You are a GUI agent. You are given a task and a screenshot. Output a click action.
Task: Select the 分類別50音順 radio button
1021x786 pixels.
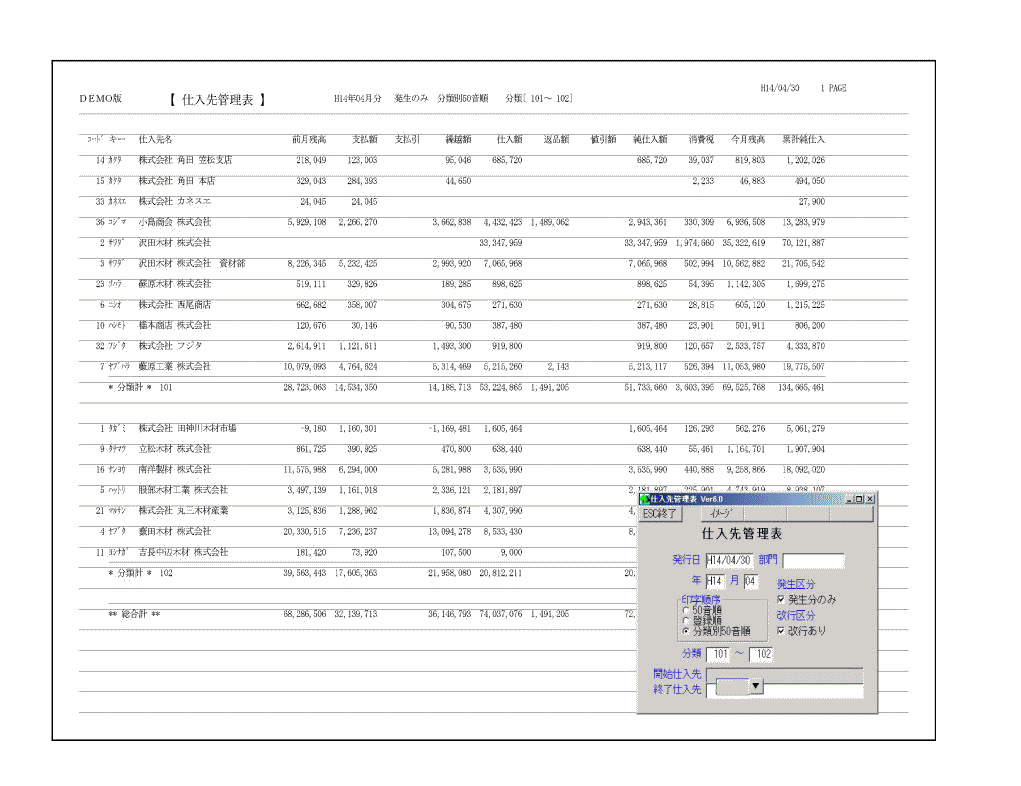[x=686, y=631]
